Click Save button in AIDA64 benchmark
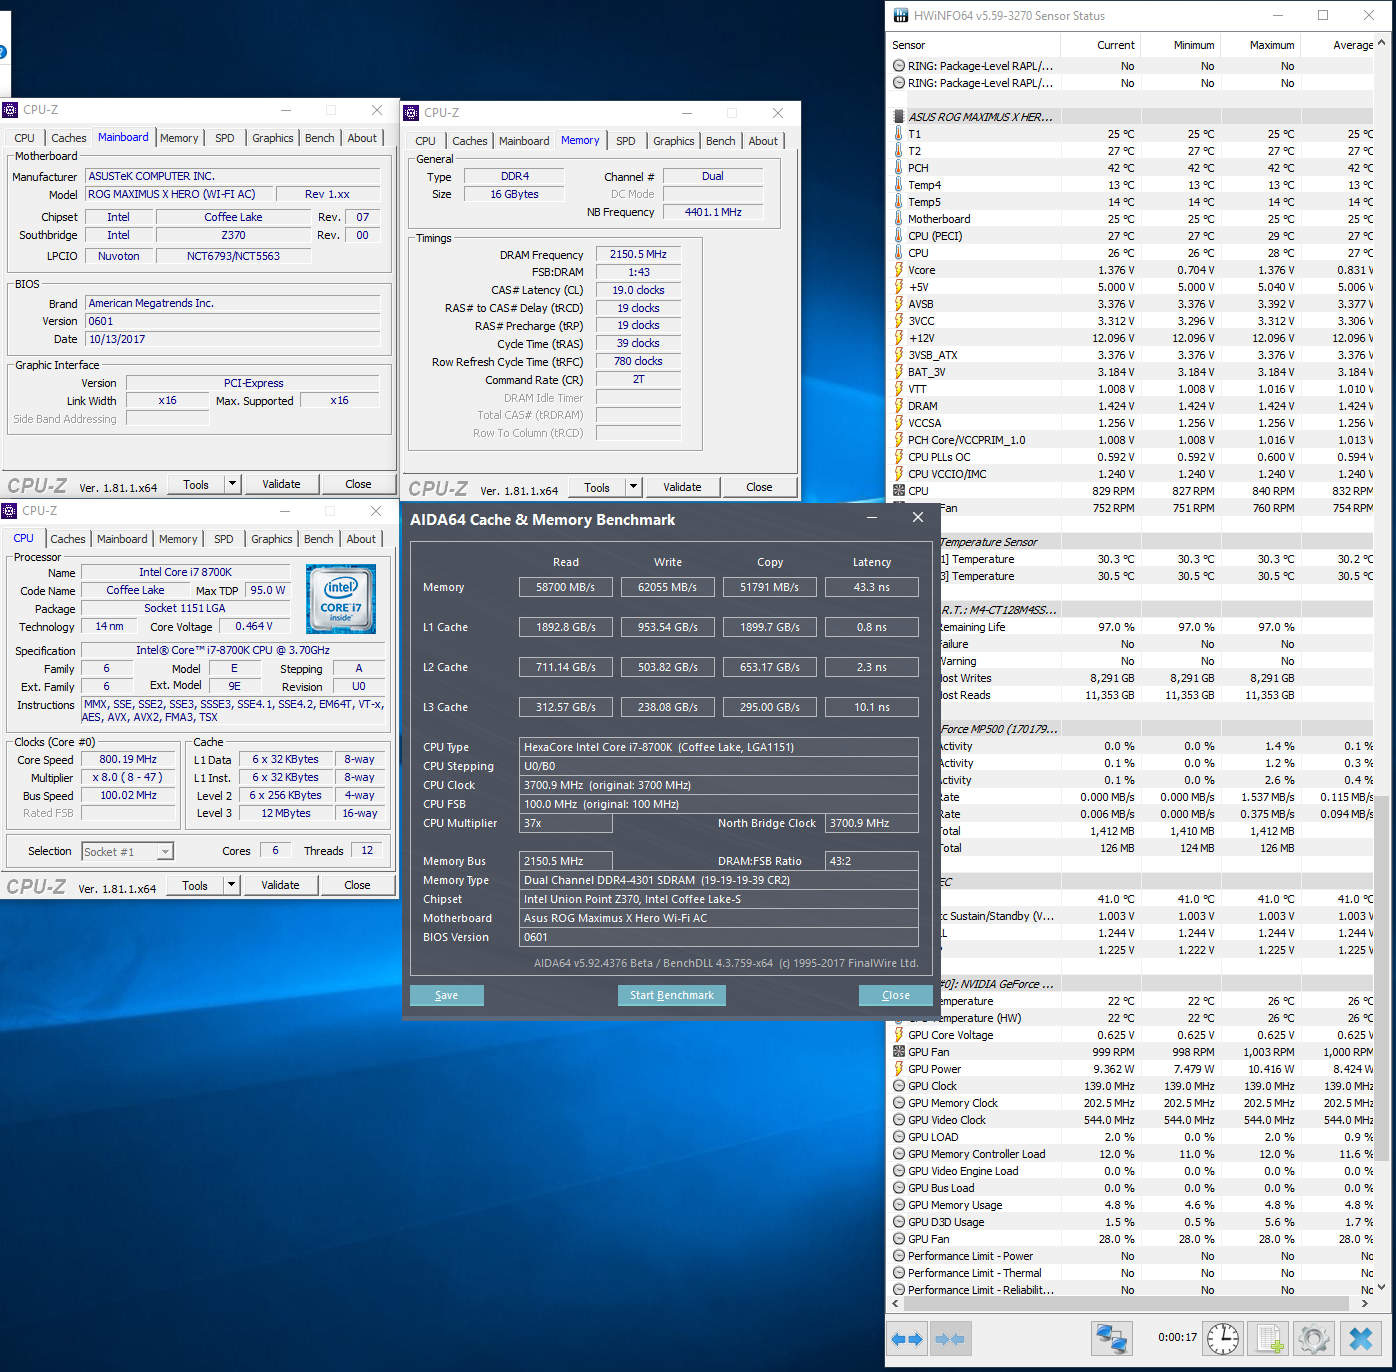Screen dimensions: 1396x1372 click(x=447, y=995)
